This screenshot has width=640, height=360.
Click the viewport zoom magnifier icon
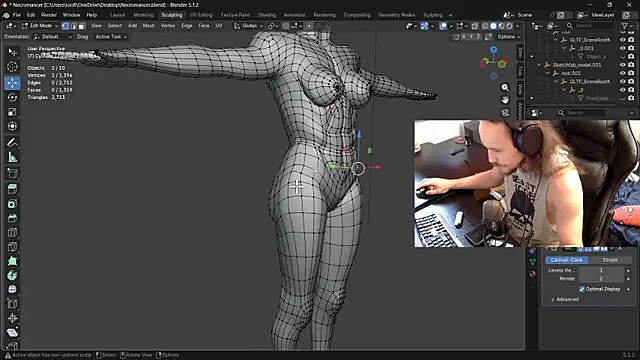click(505, 88)
